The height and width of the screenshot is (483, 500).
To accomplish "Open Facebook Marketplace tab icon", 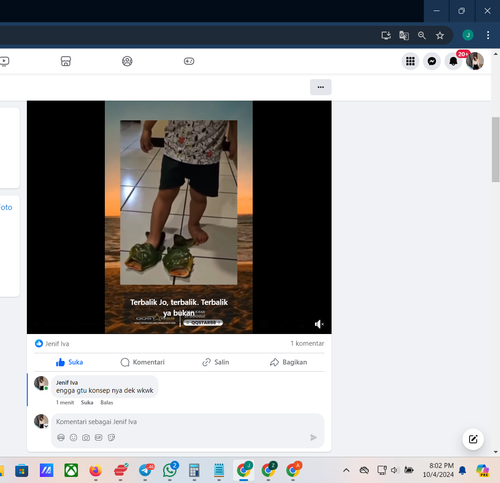I will pos(66,61).
